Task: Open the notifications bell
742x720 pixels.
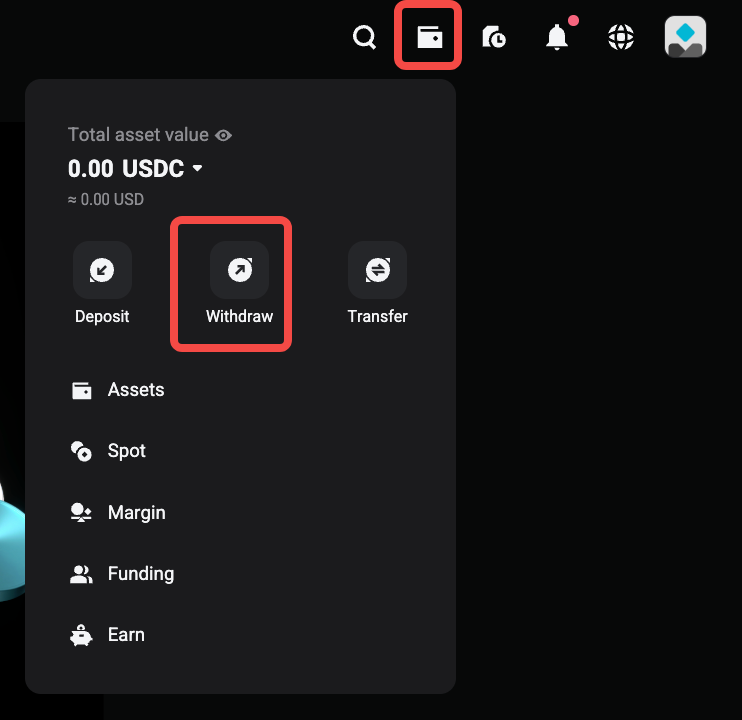Action: (x=557, y=37)
